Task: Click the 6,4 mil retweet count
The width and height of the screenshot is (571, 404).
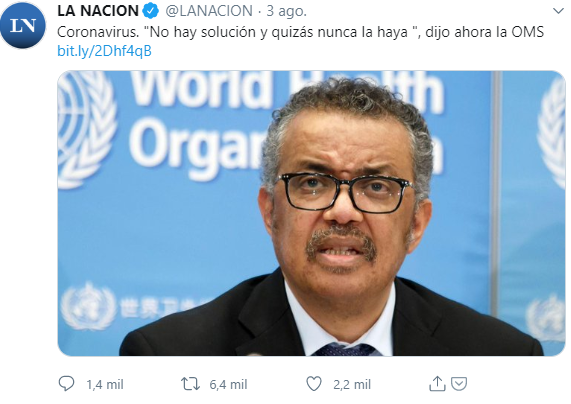Action: click(x=228, y=384)
